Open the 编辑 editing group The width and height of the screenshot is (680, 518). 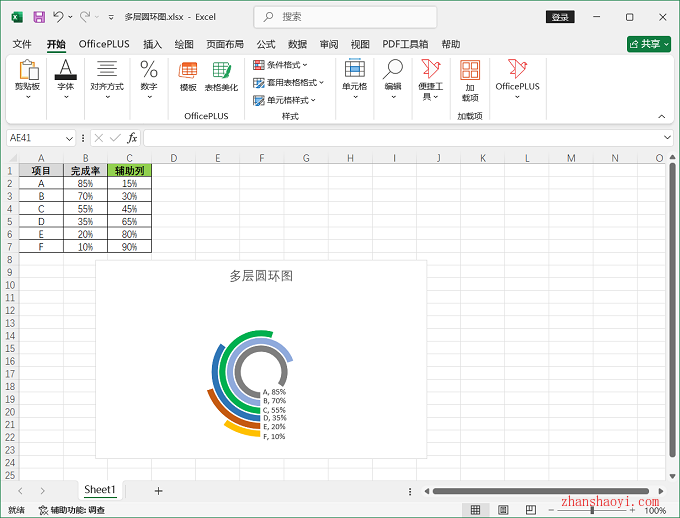point(393,78)
